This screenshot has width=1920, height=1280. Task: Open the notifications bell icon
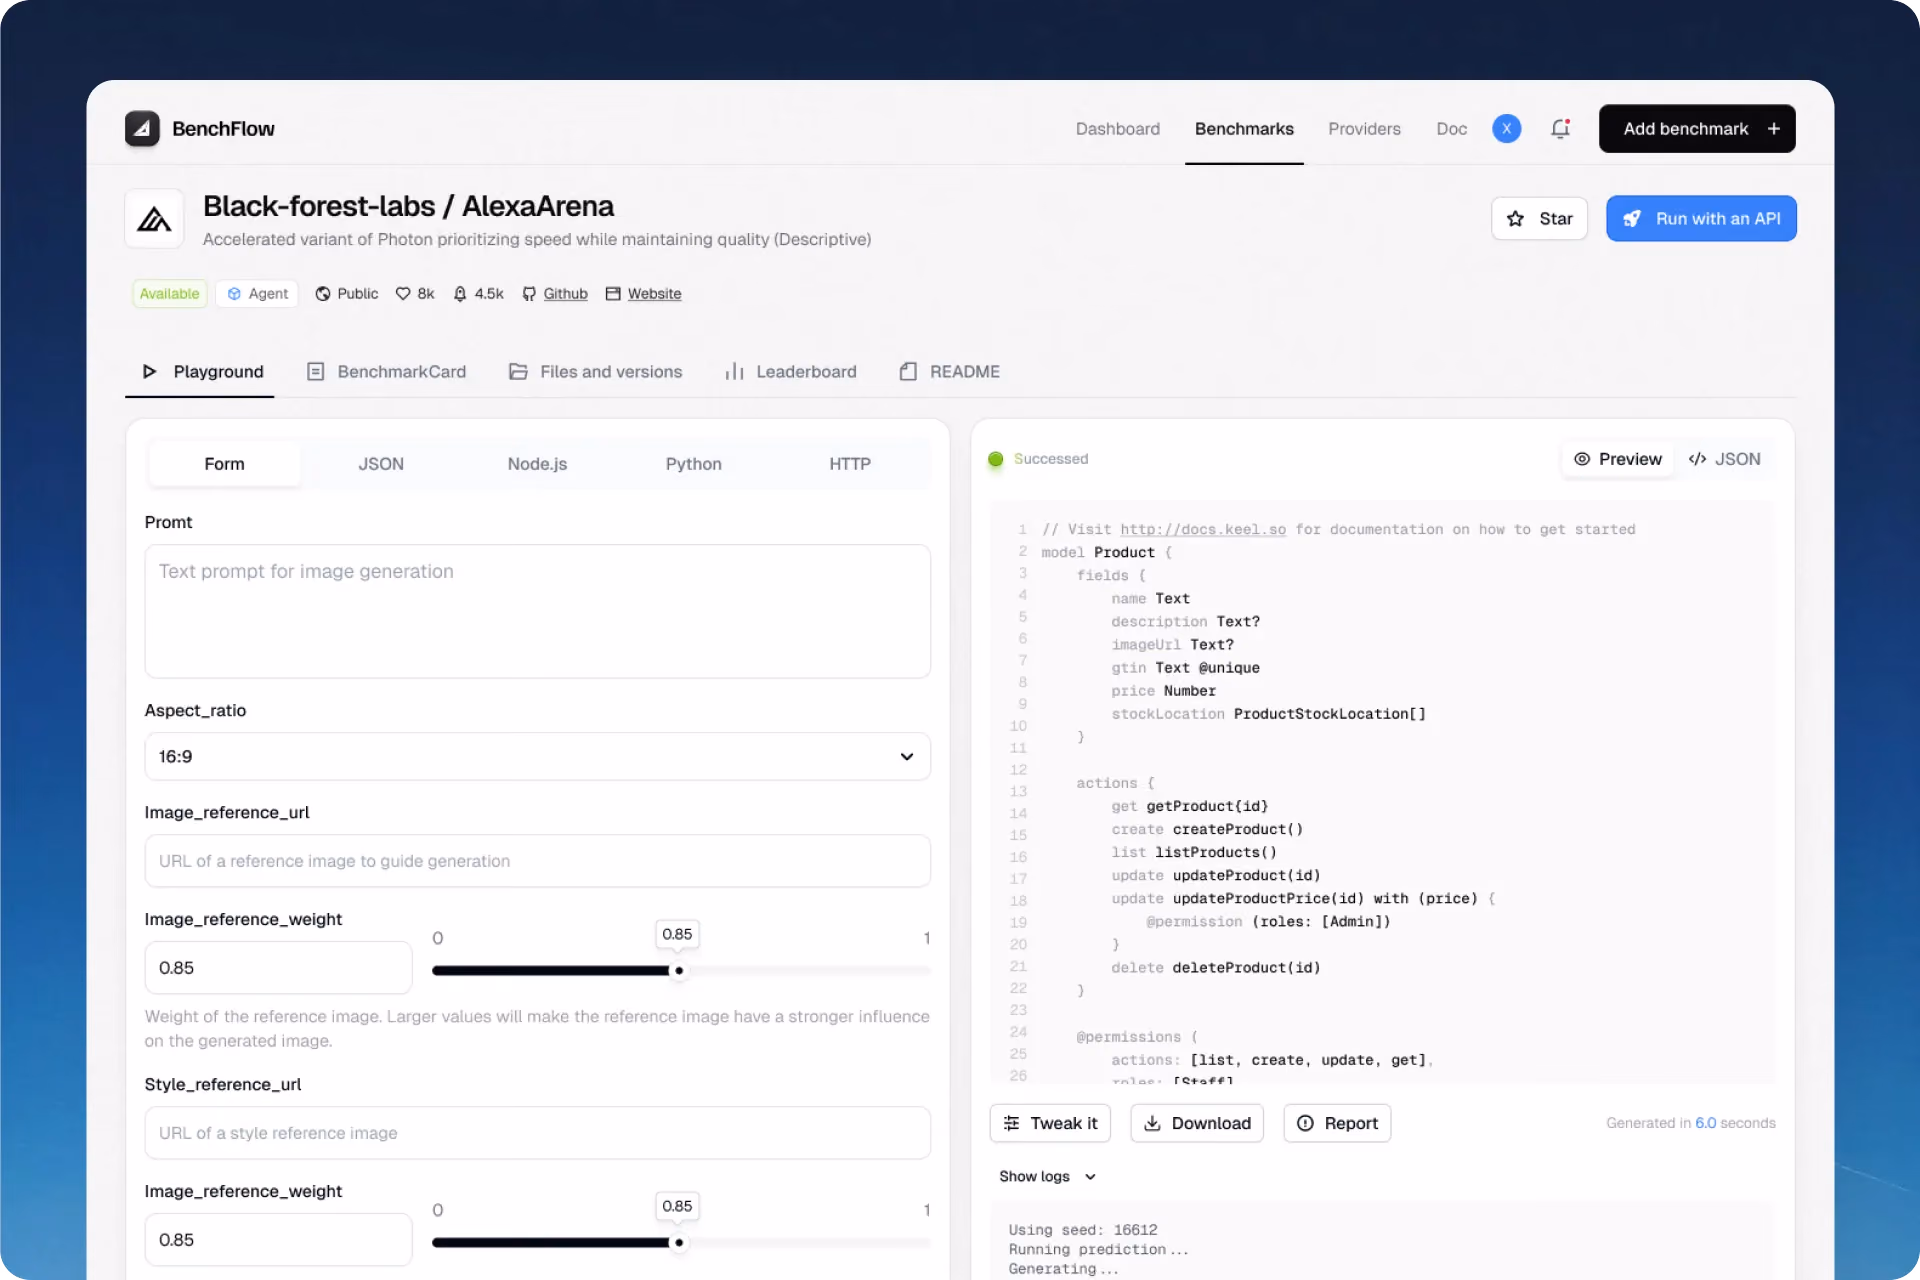(x=1560, y=128)
